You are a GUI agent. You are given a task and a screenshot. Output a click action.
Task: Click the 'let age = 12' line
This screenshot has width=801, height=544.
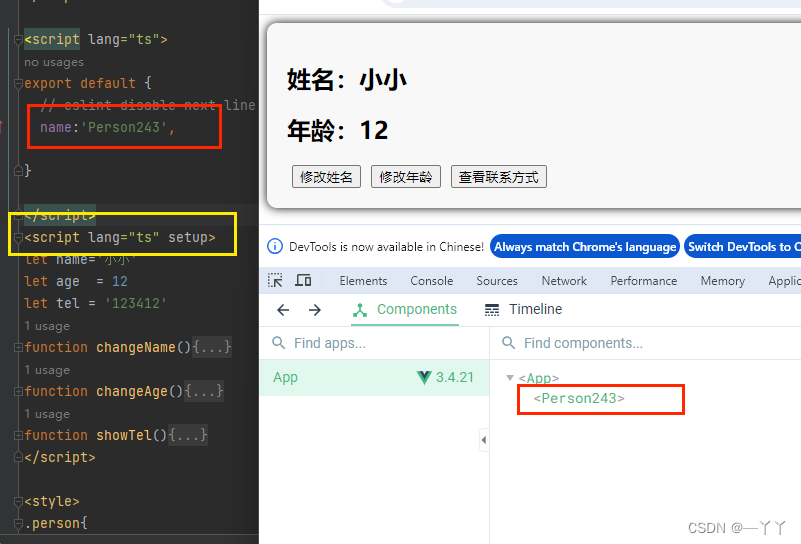pos(76,281)
